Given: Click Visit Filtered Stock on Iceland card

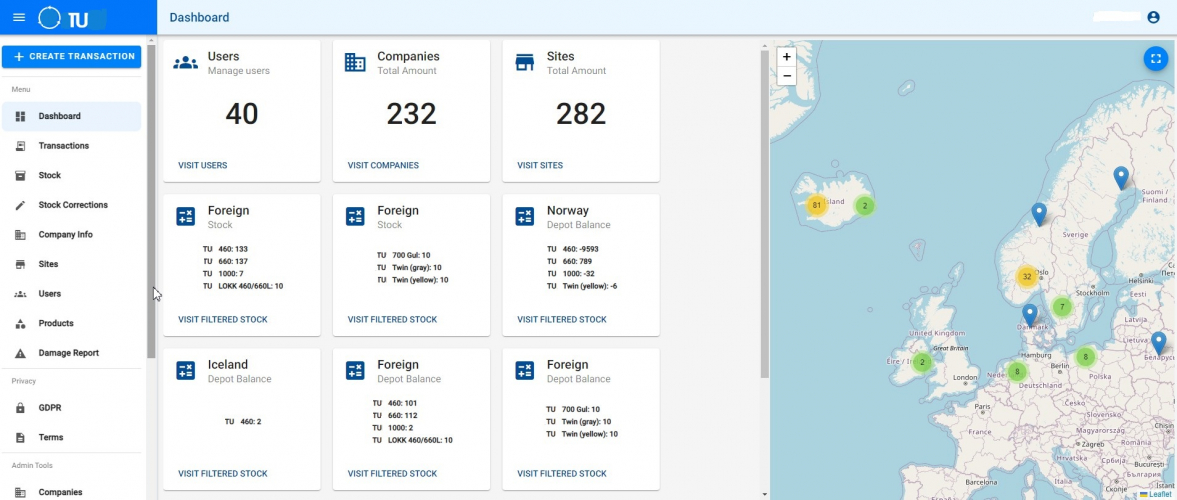Looking at the screenshot, I should click(222, 474).
